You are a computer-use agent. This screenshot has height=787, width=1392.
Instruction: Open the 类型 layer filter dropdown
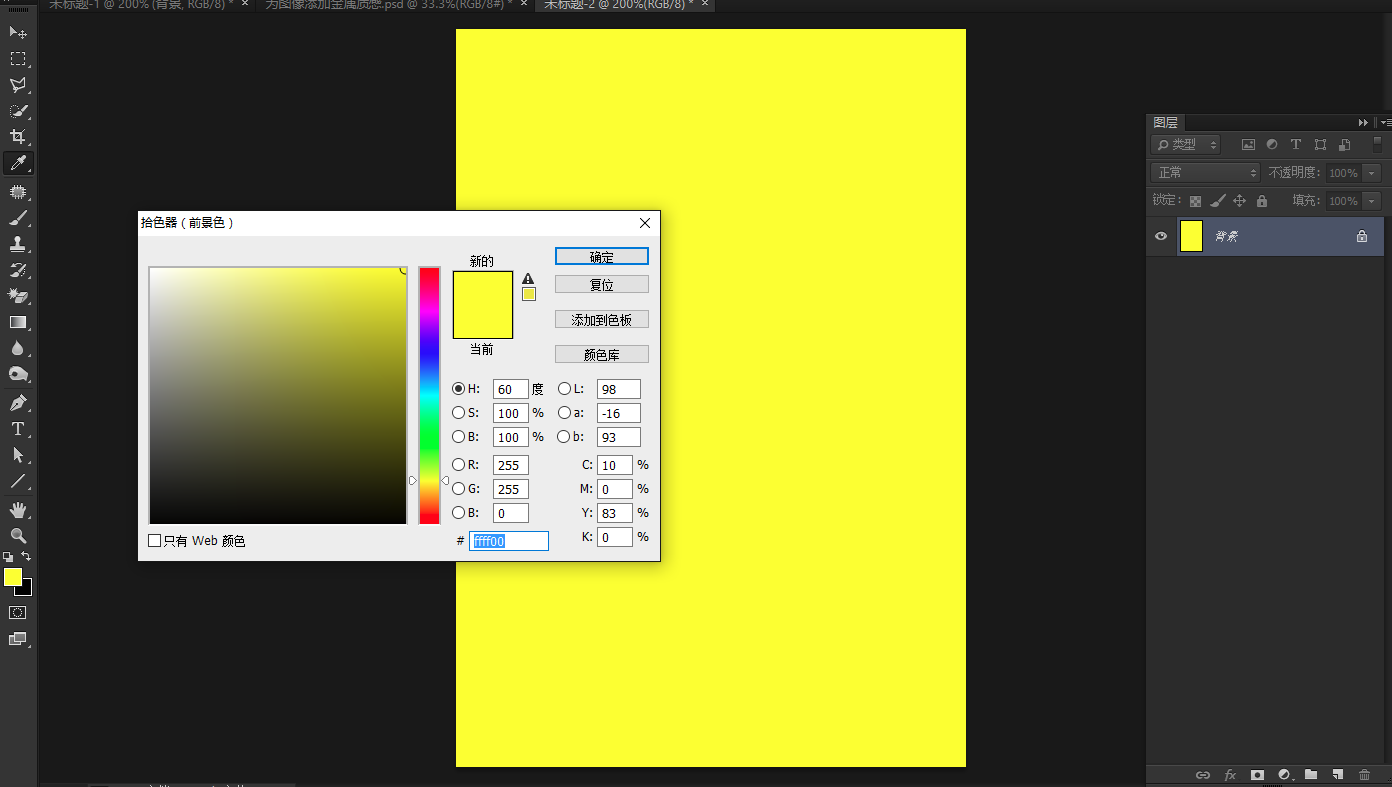[x=1186, y=145]
